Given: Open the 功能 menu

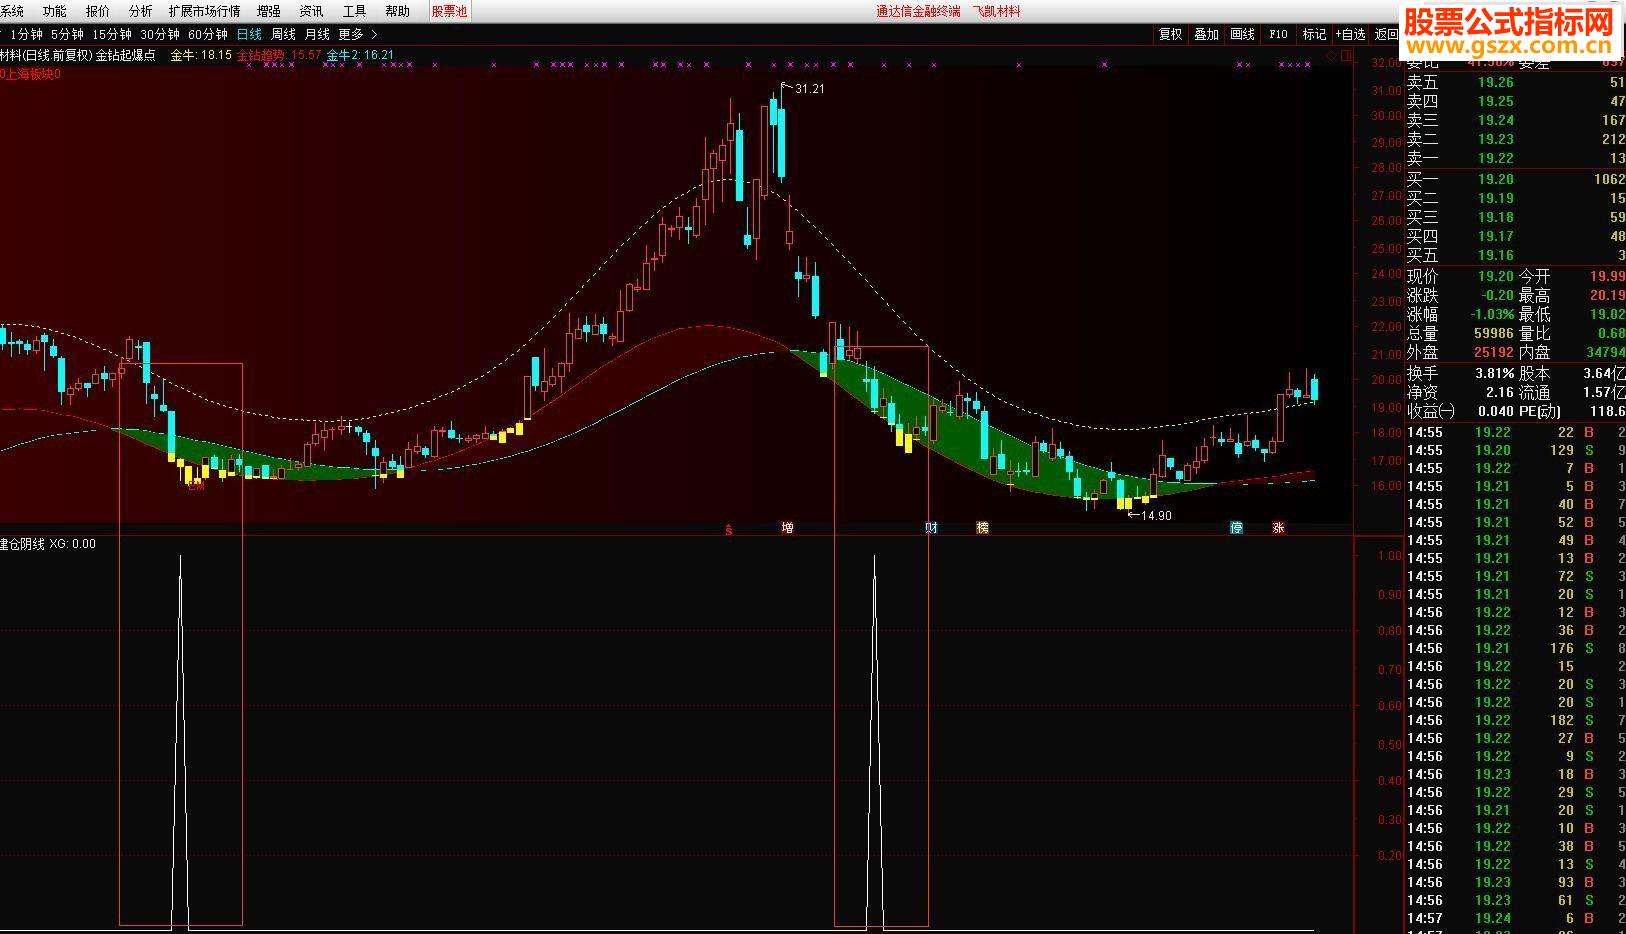Looking at the screenshot, I should coord(54,11).
